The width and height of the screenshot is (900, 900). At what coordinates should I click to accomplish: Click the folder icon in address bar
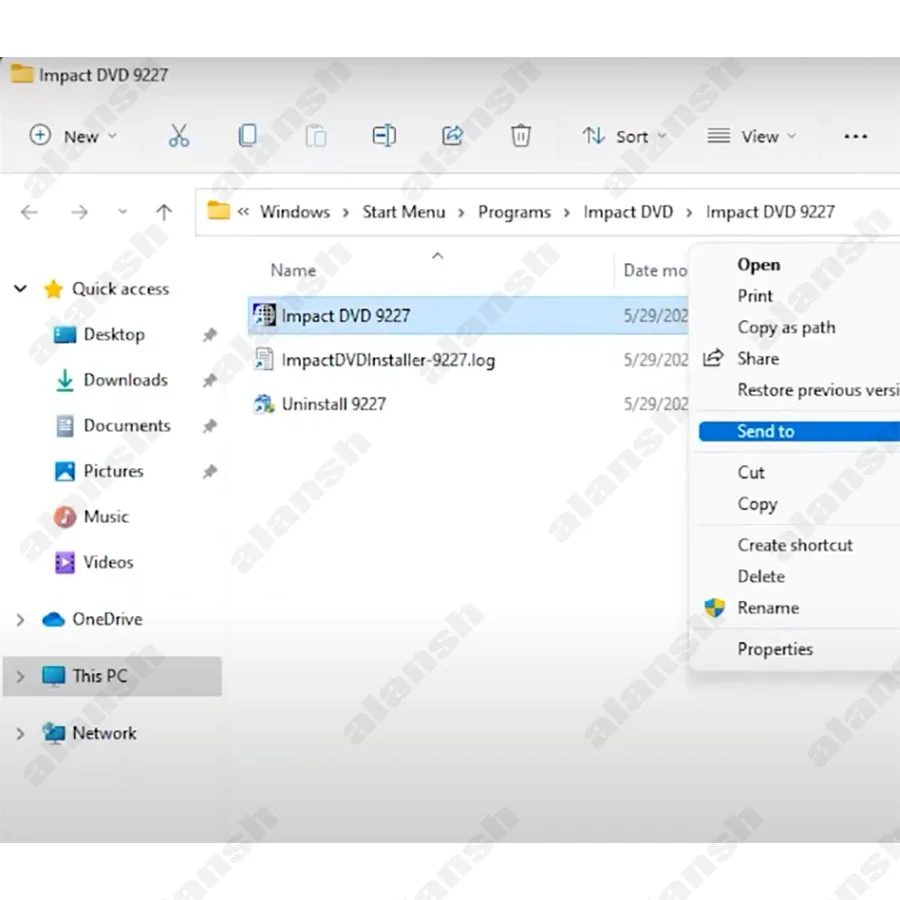218,211
